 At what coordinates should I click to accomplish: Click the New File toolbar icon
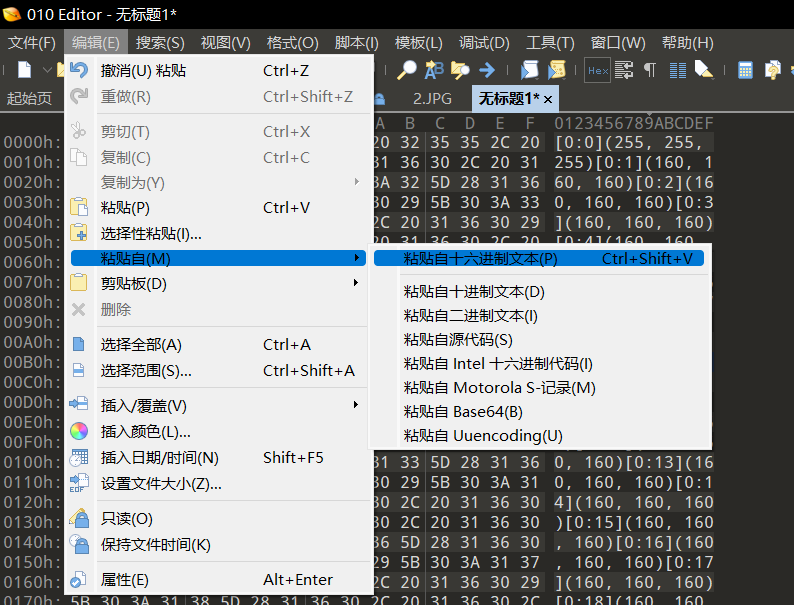[24, 69]
